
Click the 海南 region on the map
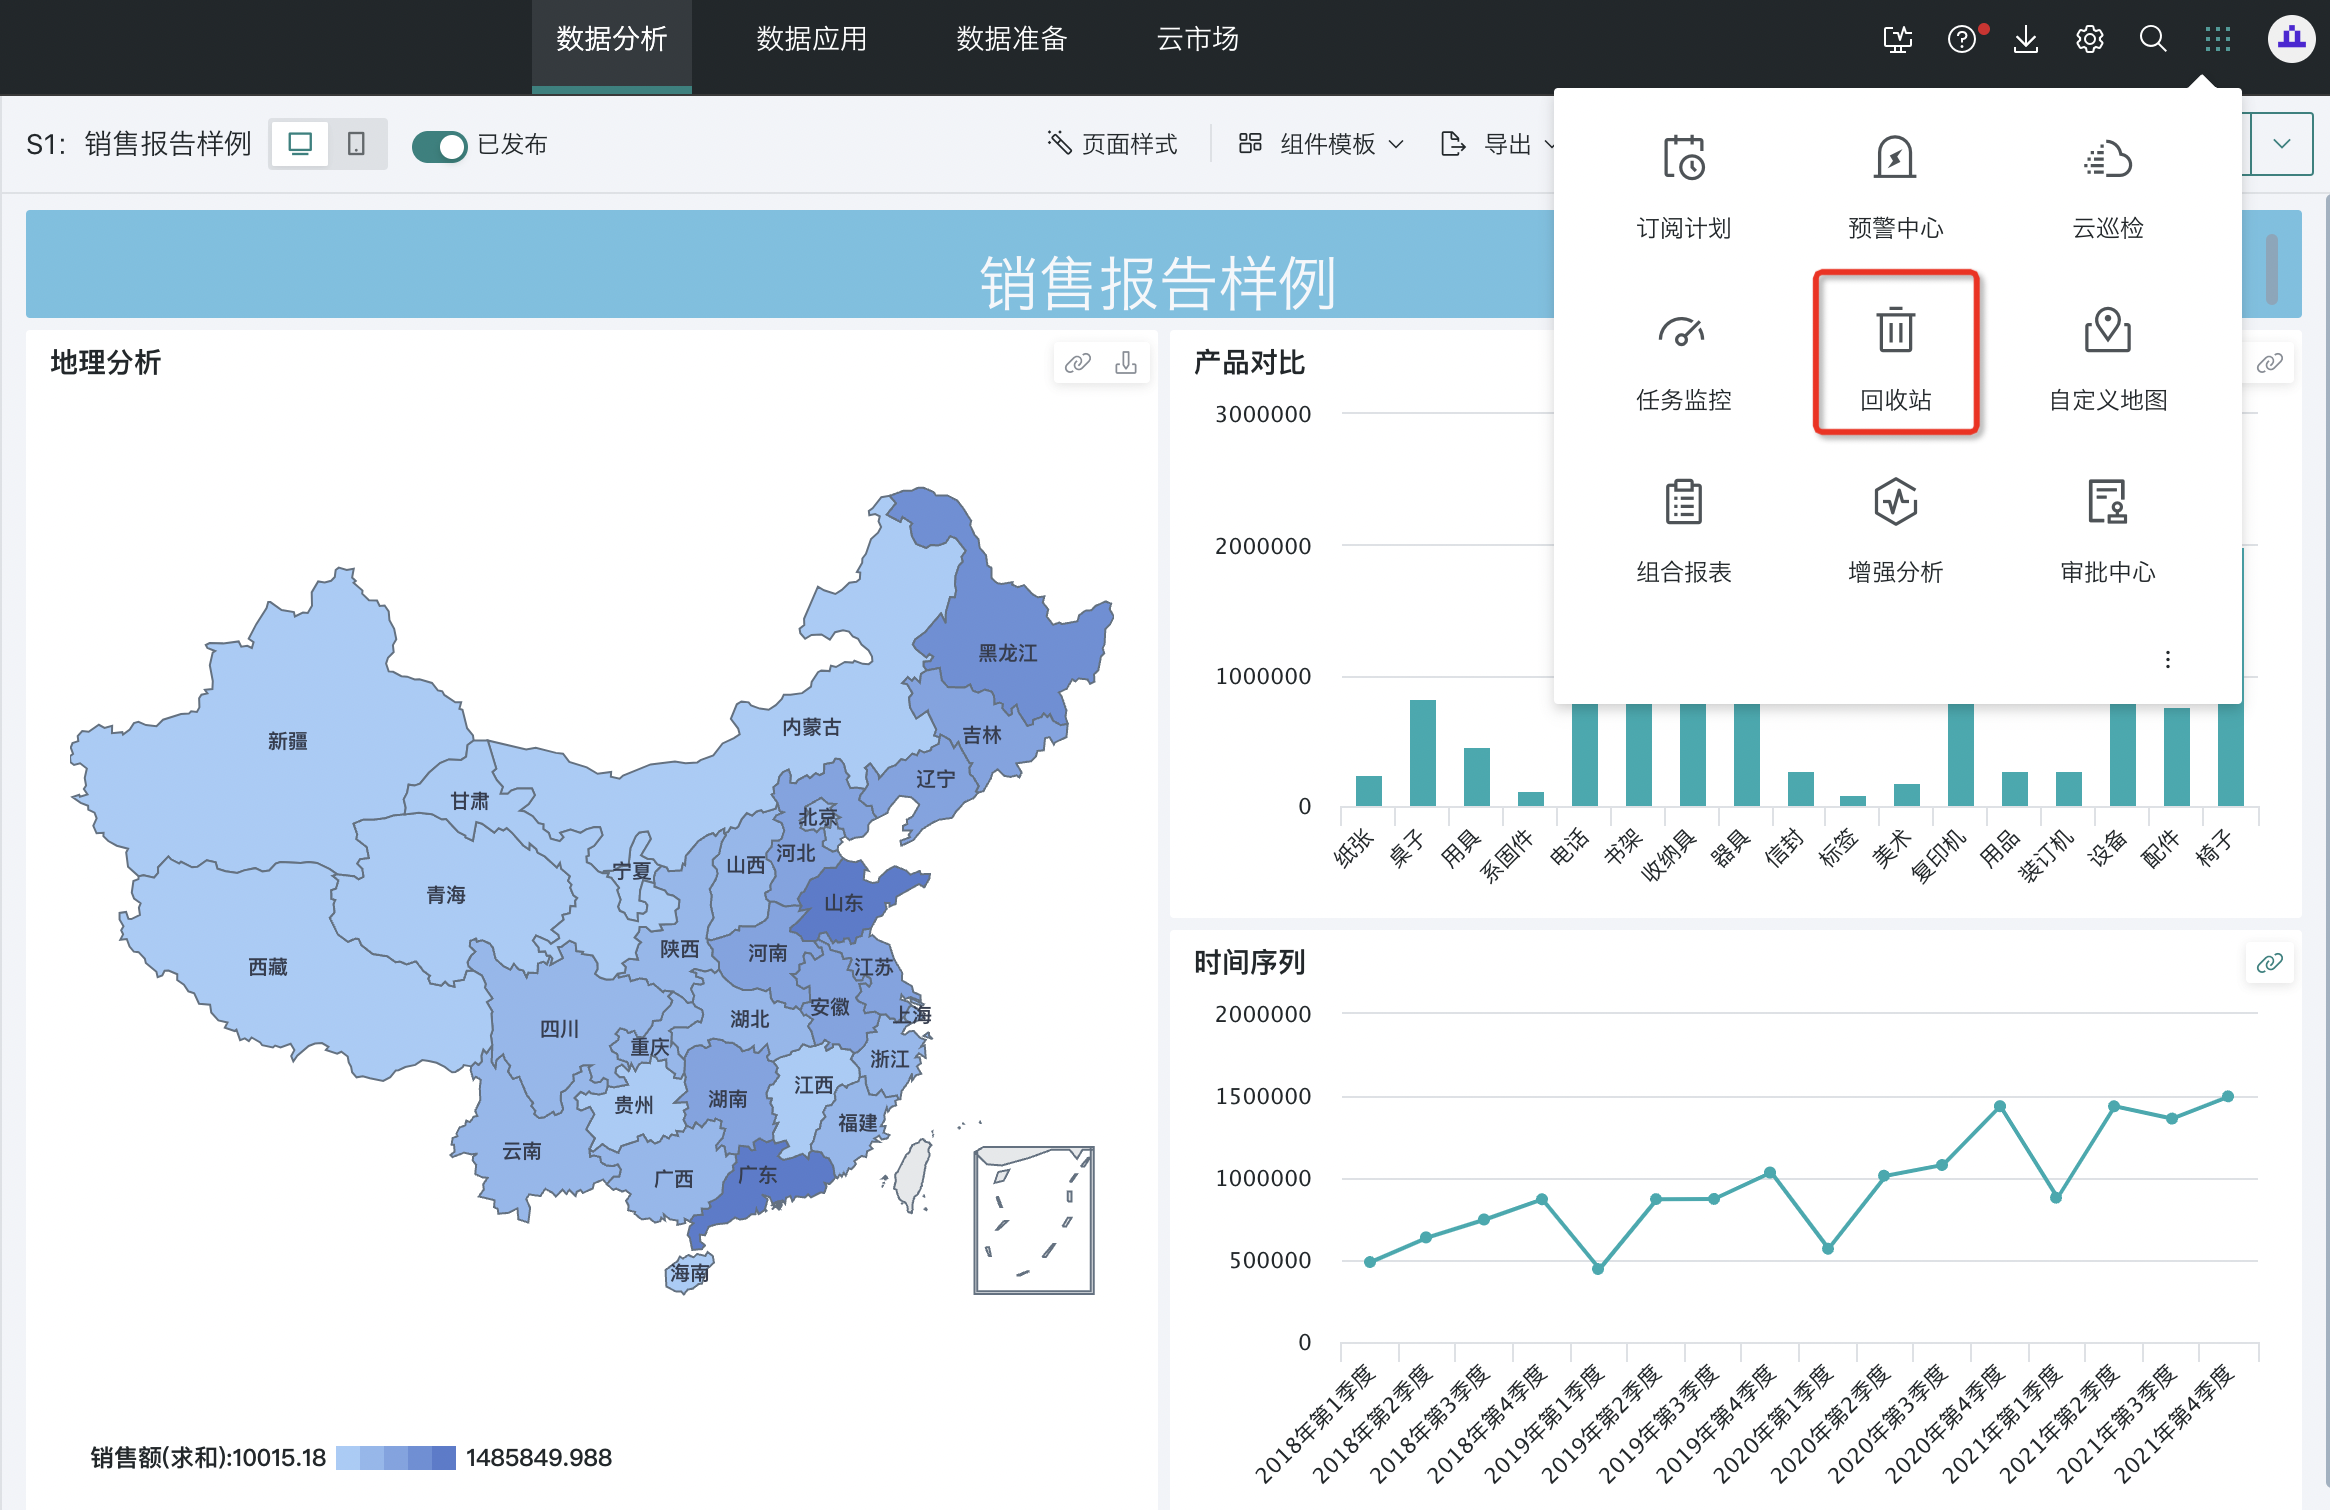pos(689,1273)
